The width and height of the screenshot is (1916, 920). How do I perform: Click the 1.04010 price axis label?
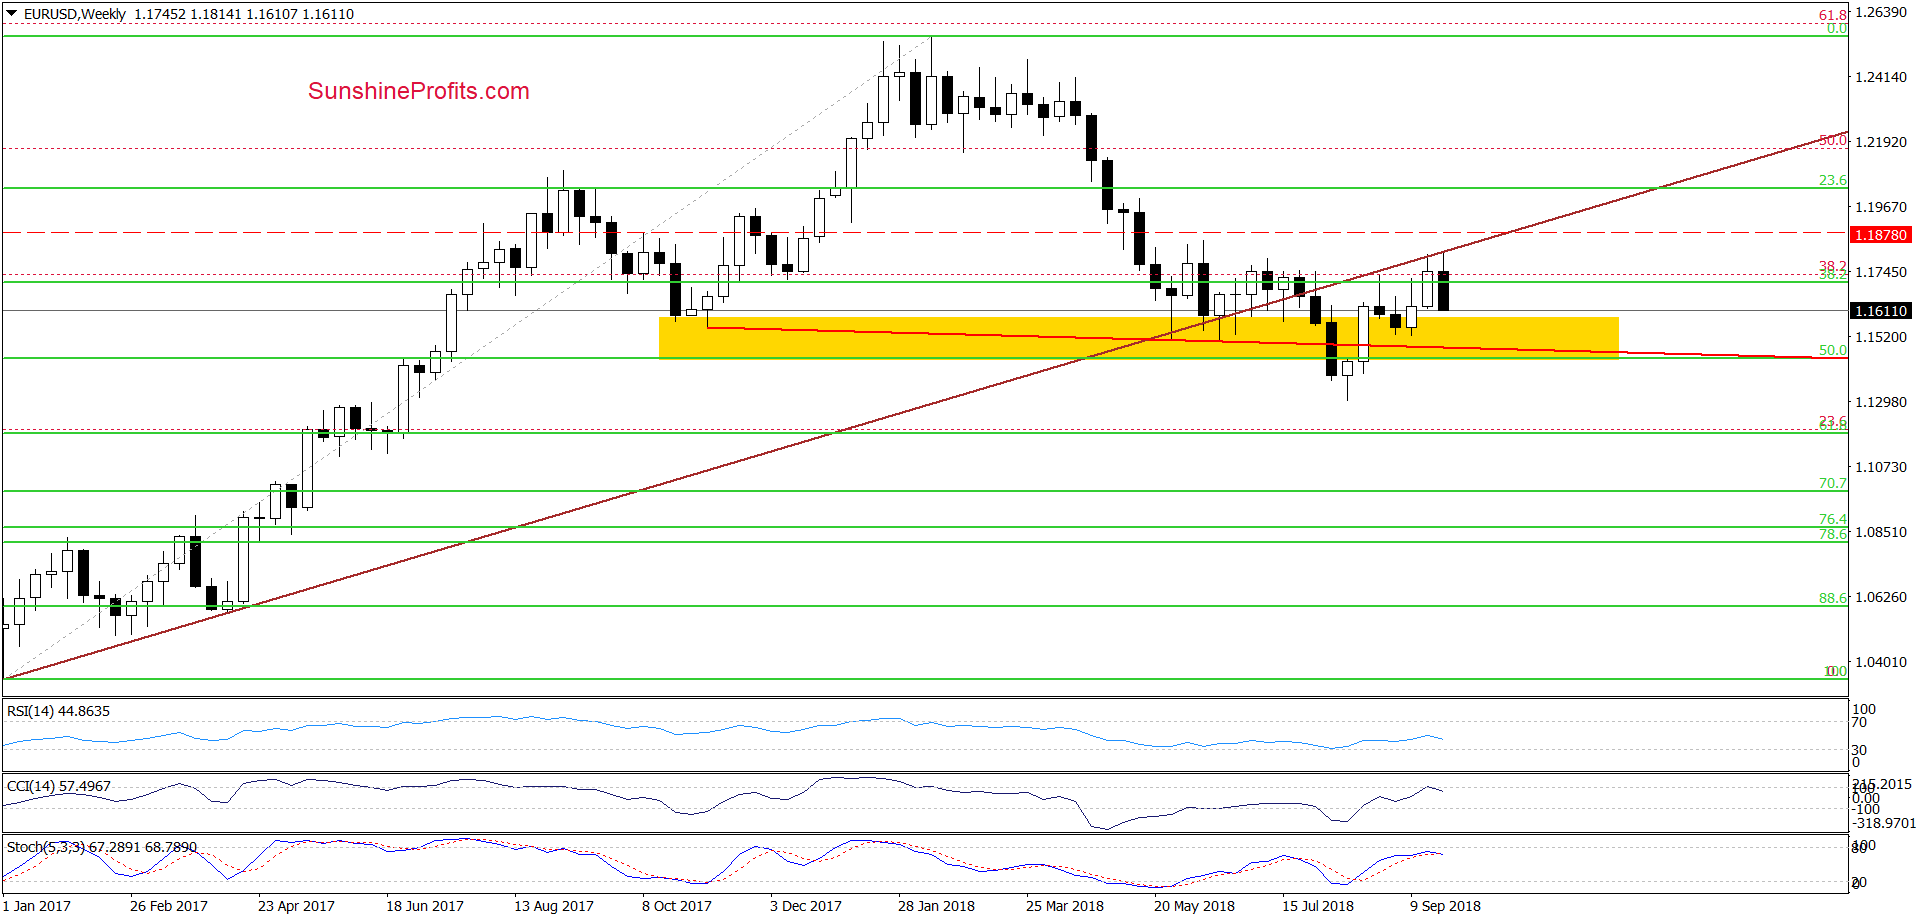pos(1881,662)
